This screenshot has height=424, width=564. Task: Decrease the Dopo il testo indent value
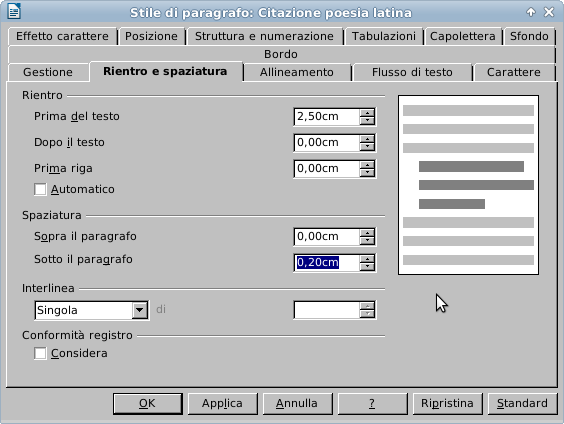(x=367, y=147)
